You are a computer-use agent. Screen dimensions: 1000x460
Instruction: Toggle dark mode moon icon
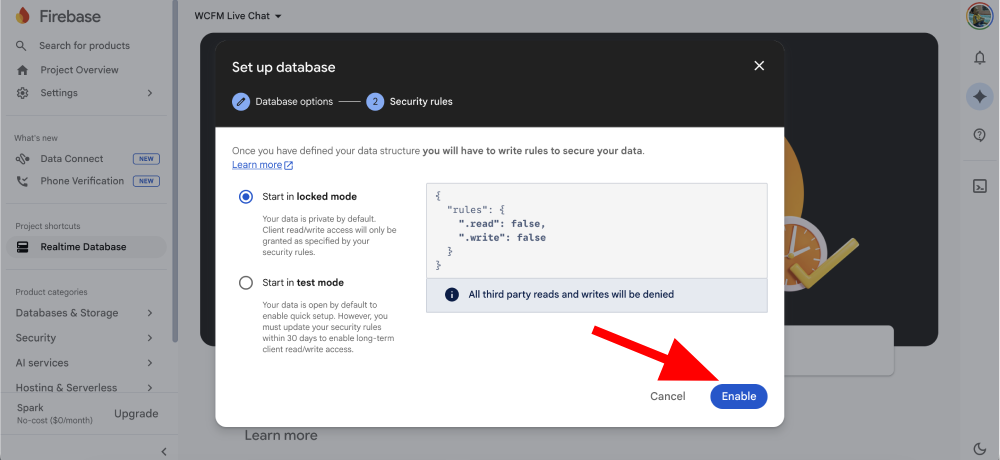tap(980, 448)
